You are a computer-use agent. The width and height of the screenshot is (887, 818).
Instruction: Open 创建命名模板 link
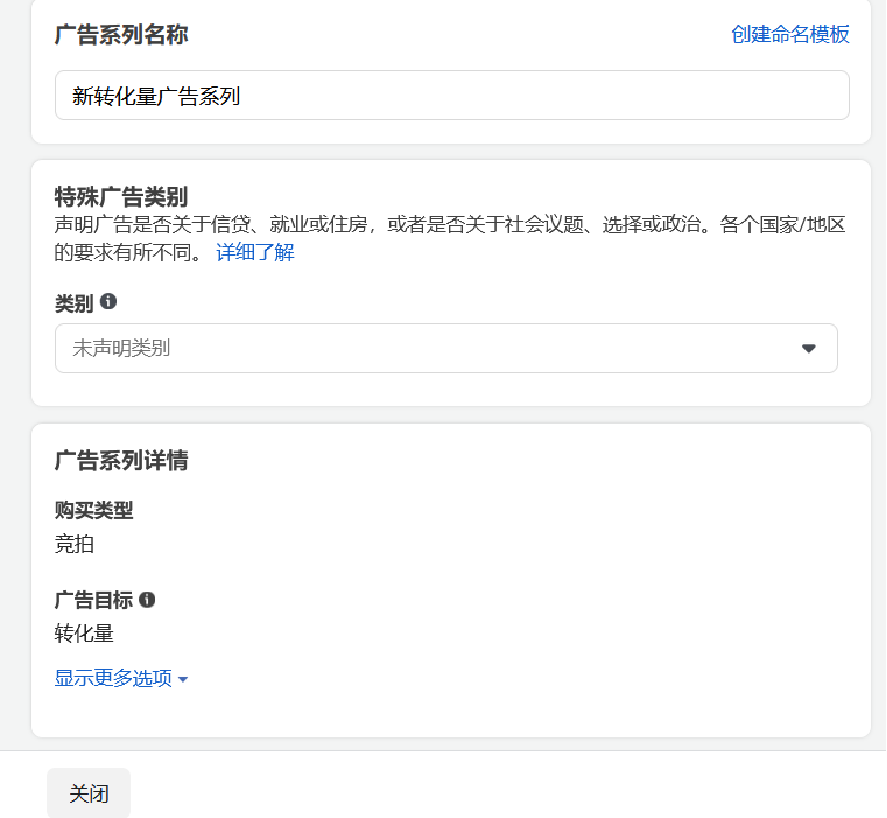[790, 35]
